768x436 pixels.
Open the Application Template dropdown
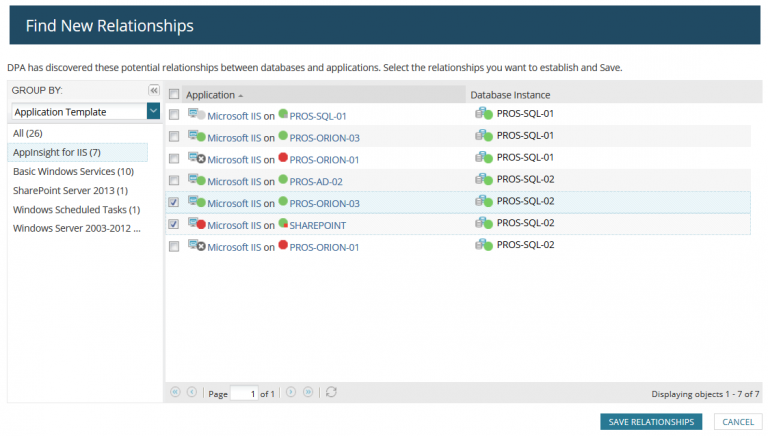[153, 111]
